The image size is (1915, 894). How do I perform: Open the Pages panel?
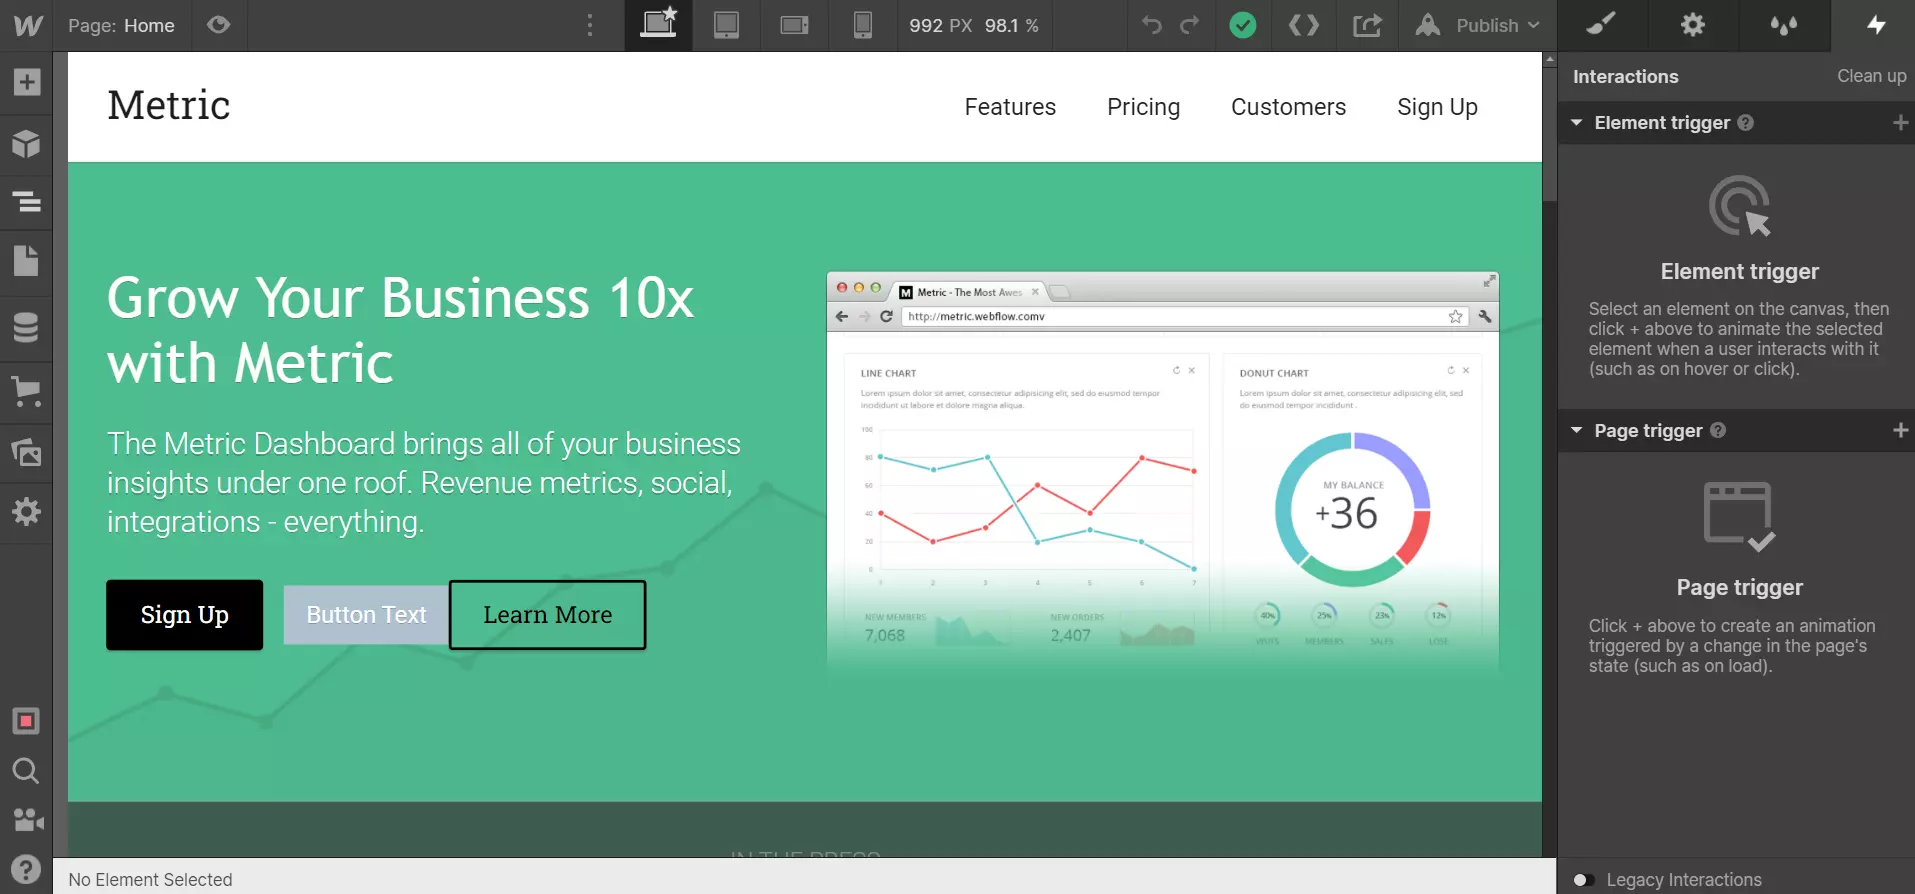pos(26,261)
